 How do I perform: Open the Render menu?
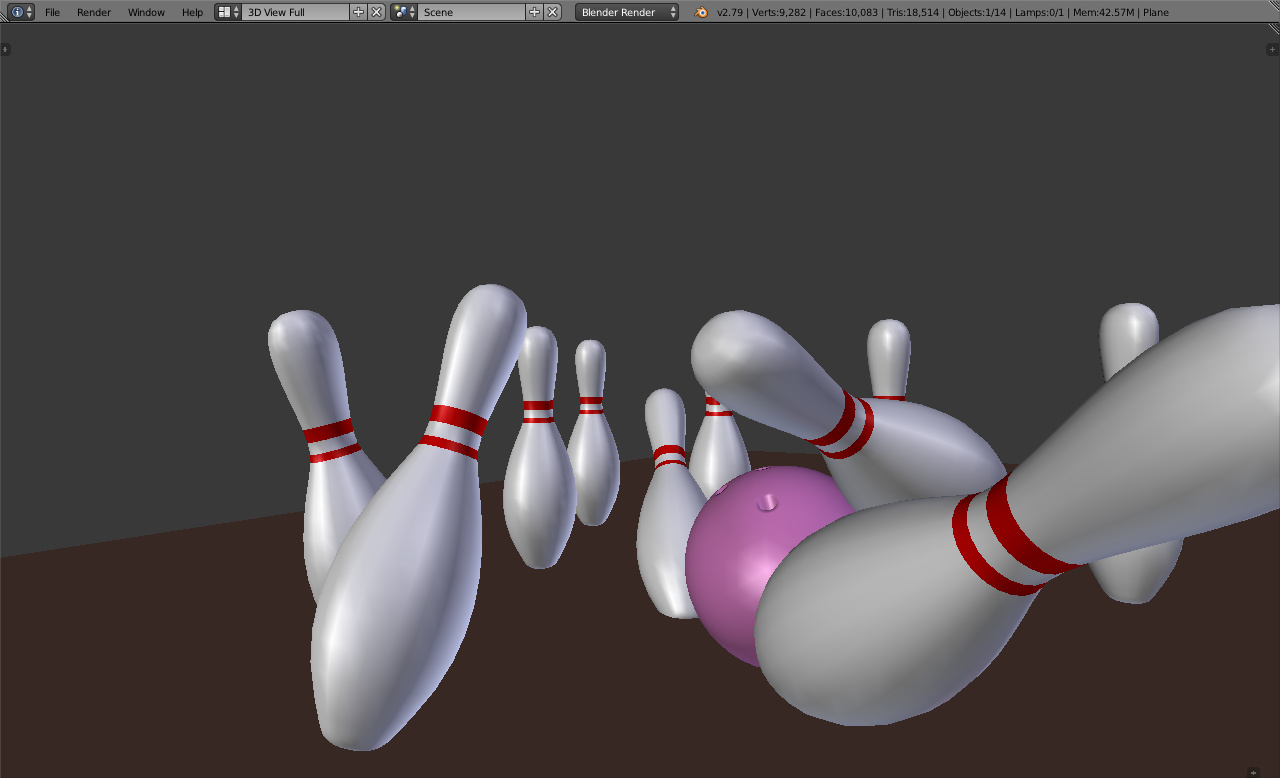coord(94,12)
